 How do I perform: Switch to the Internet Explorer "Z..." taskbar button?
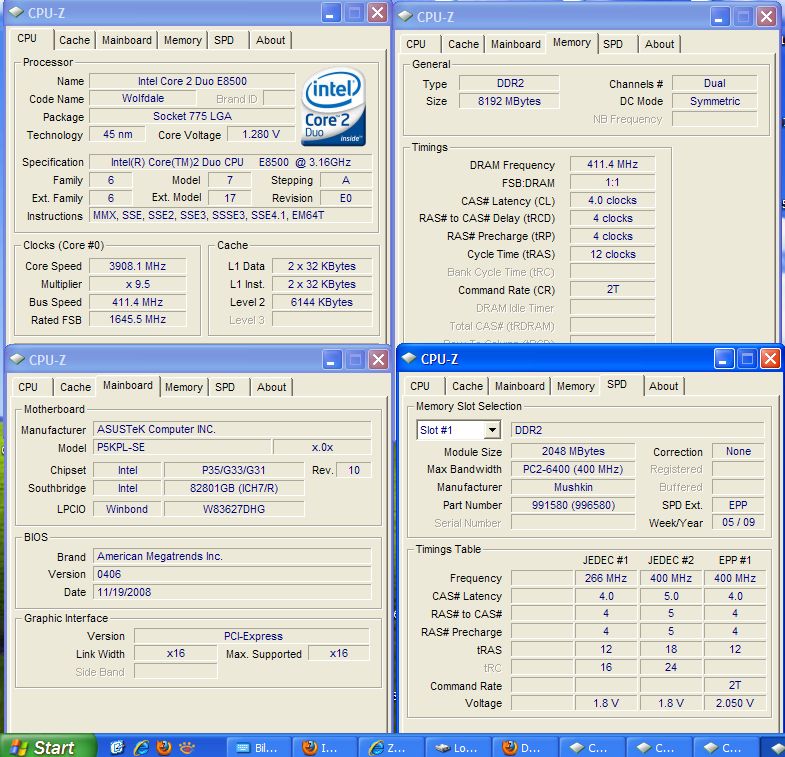tap(390, 747)
